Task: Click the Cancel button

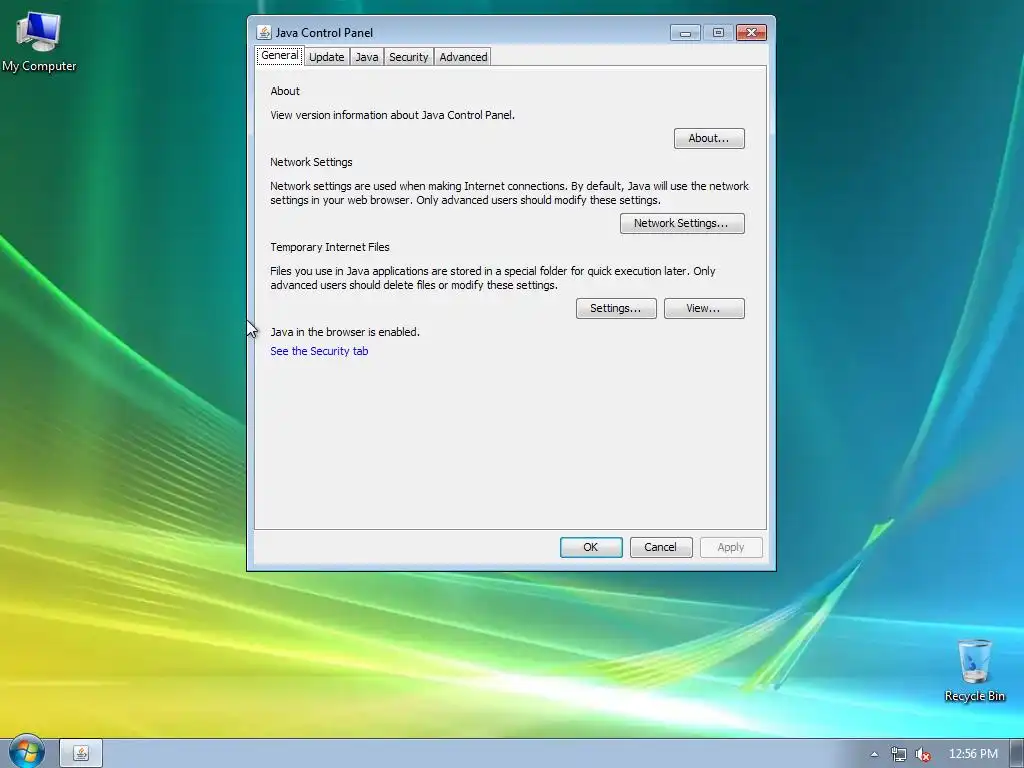Action: pyautogui.click(x=661, y=547)
